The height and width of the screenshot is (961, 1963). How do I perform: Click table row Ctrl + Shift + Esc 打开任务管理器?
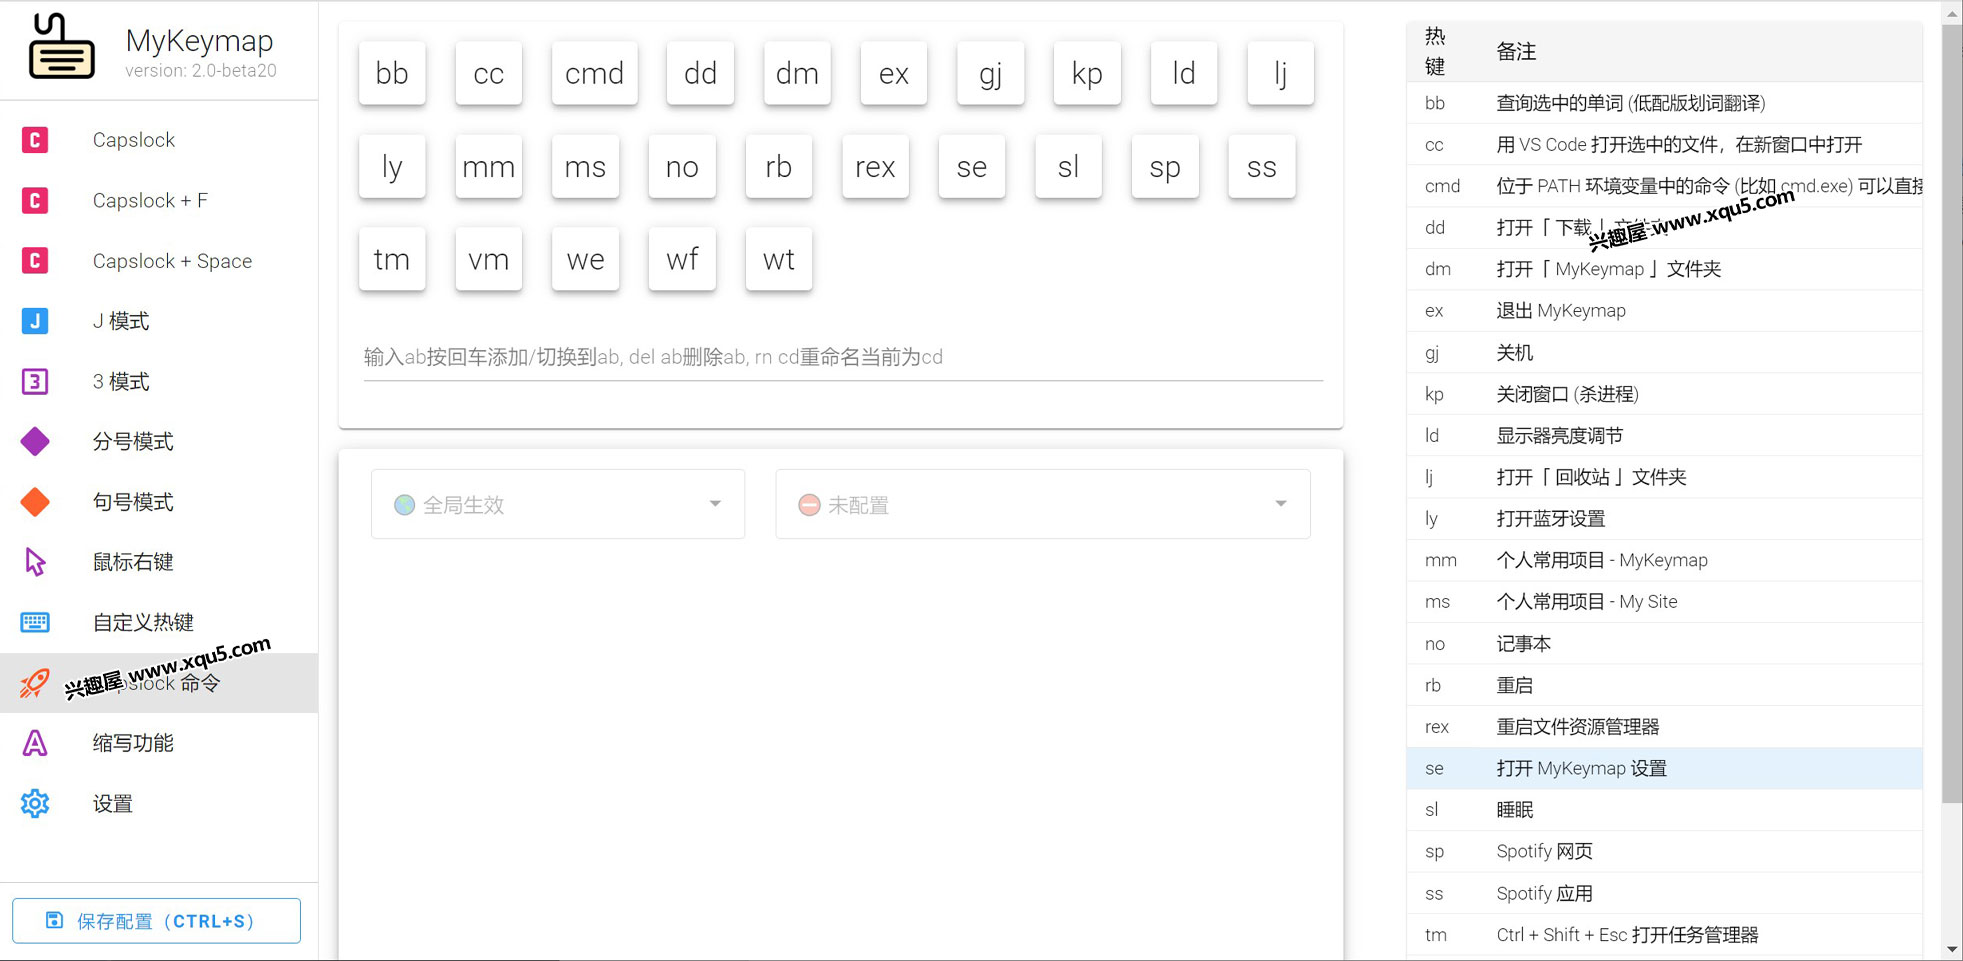click(1664, 934)
